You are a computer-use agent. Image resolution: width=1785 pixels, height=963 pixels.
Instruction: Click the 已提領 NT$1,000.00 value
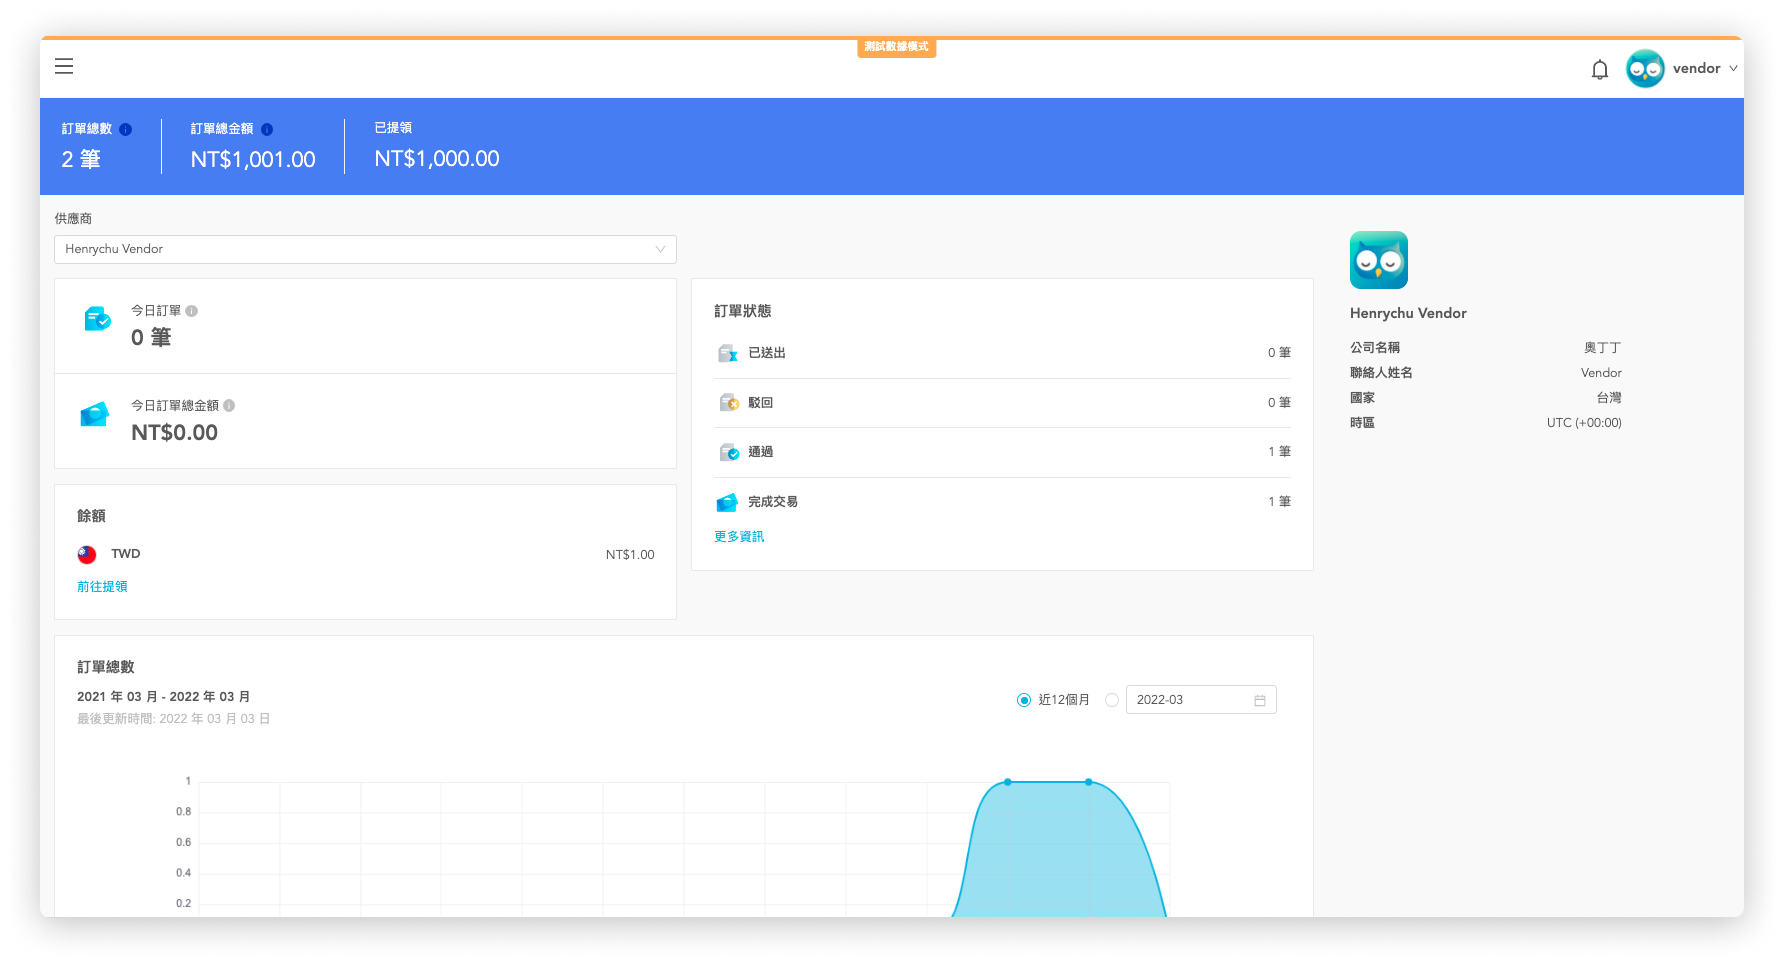point(437,159)
